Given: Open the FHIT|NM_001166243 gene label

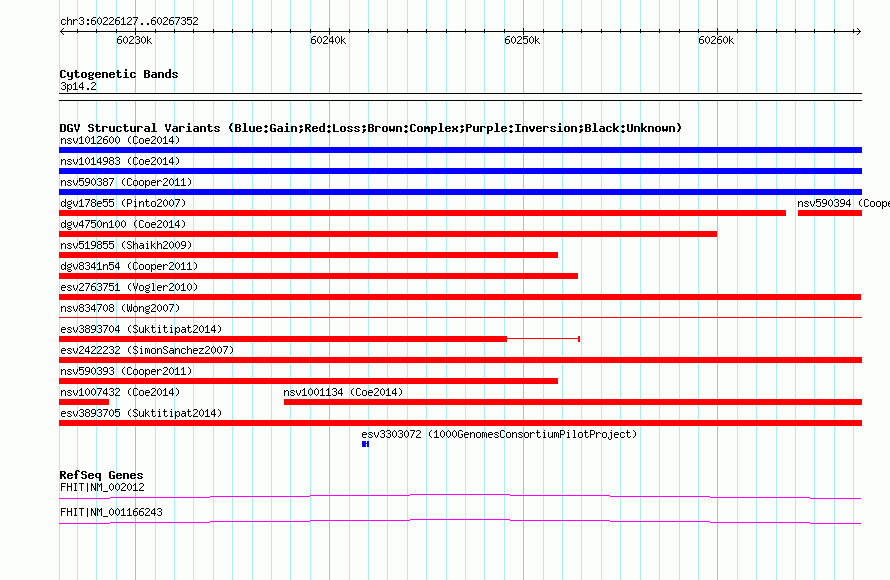Looking at the screenshot, I should [x=111, y=512].
